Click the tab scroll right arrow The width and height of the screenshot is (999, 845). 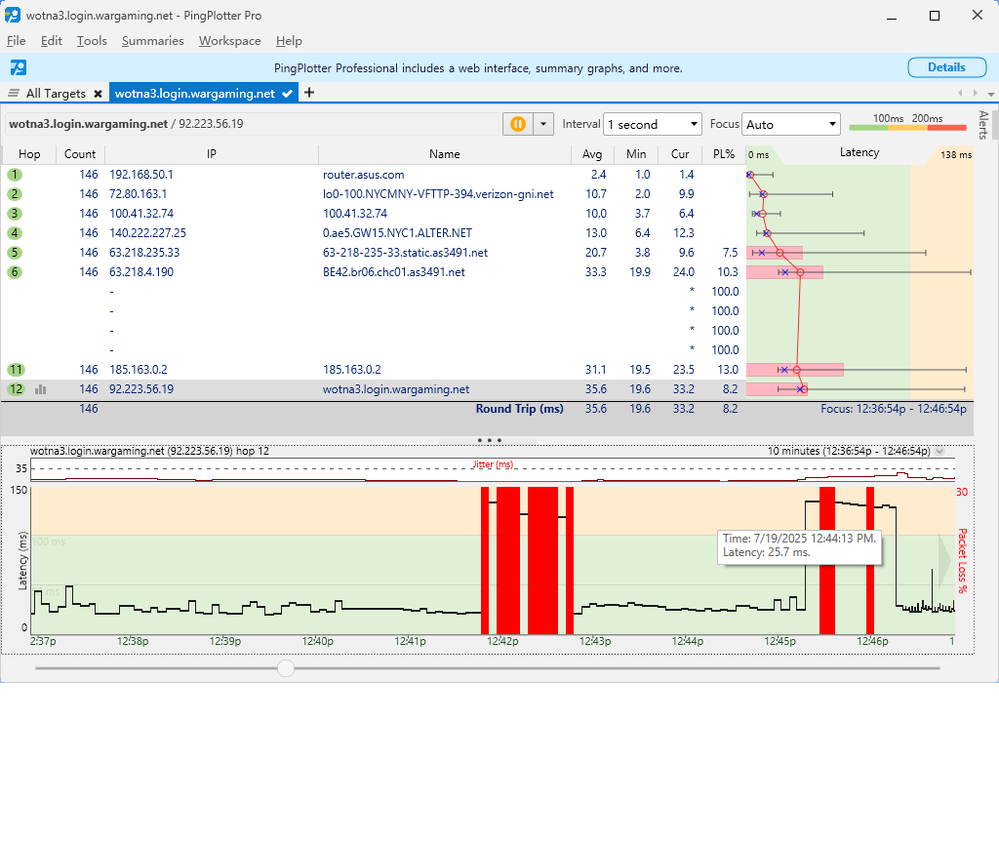coord(975,93)
